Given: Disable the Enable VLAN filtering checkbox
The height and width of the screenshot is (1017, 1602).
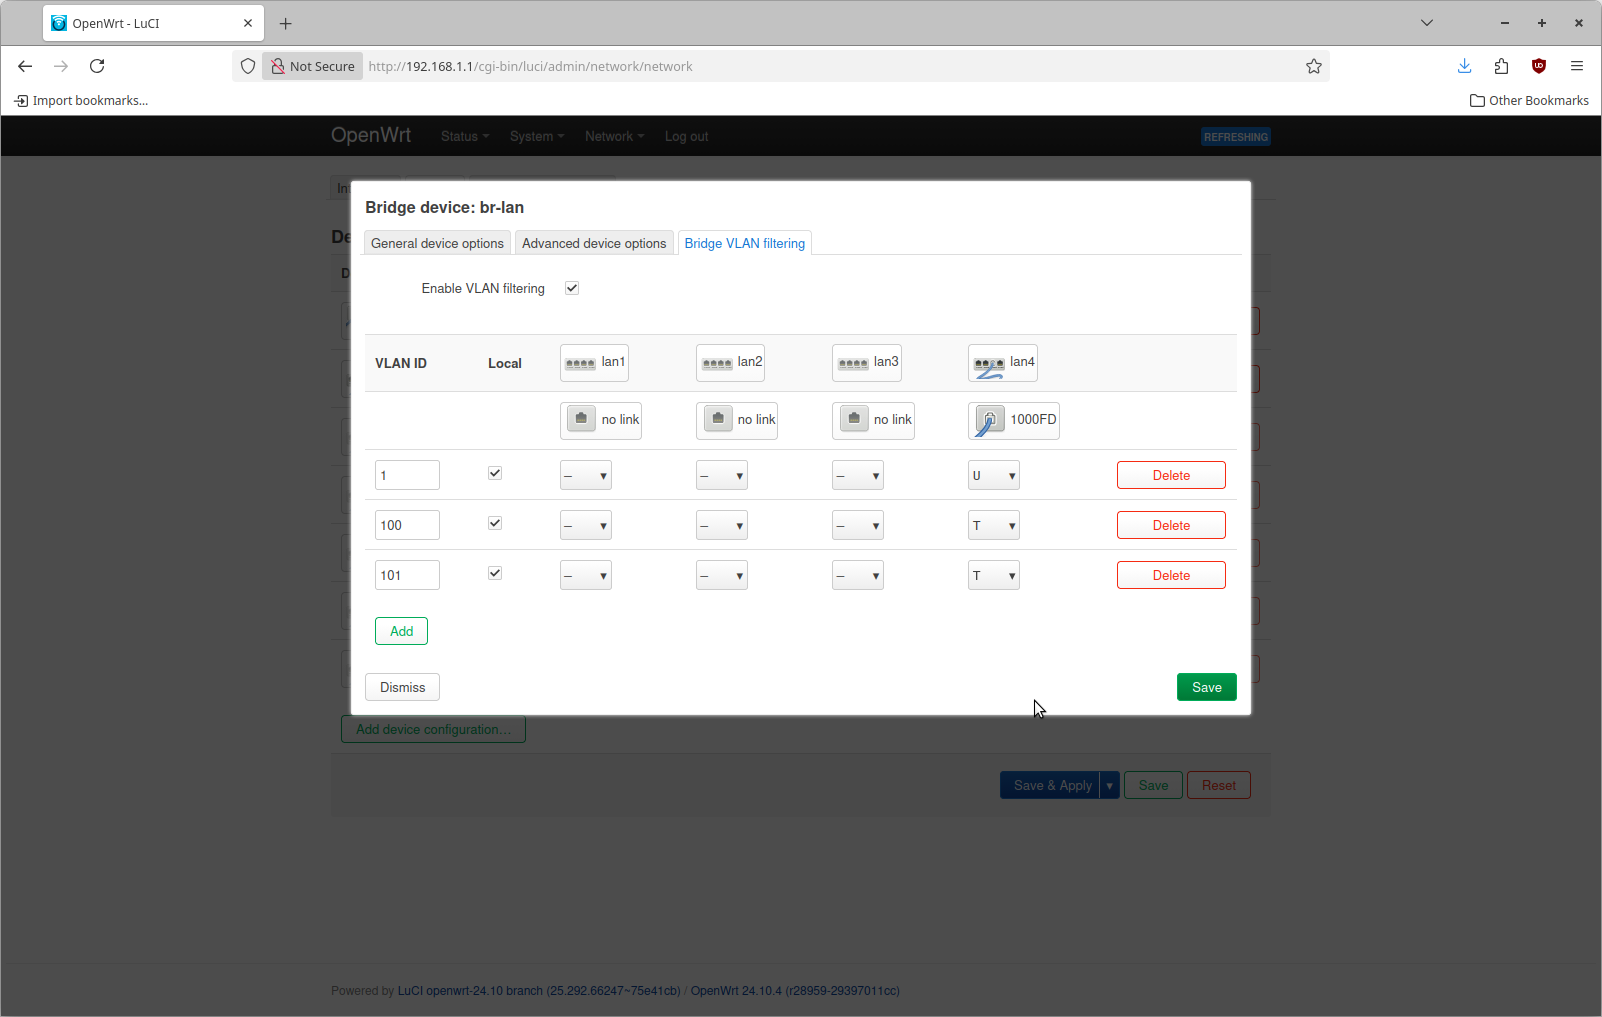Looking at the screenshot, I should (x=572, y=288).
